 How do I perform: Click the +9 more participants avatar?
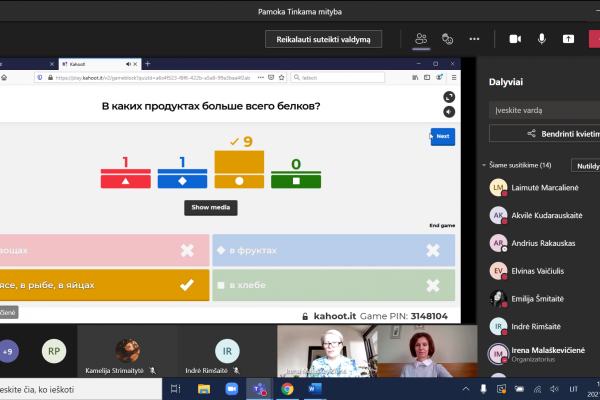[8, 351]
